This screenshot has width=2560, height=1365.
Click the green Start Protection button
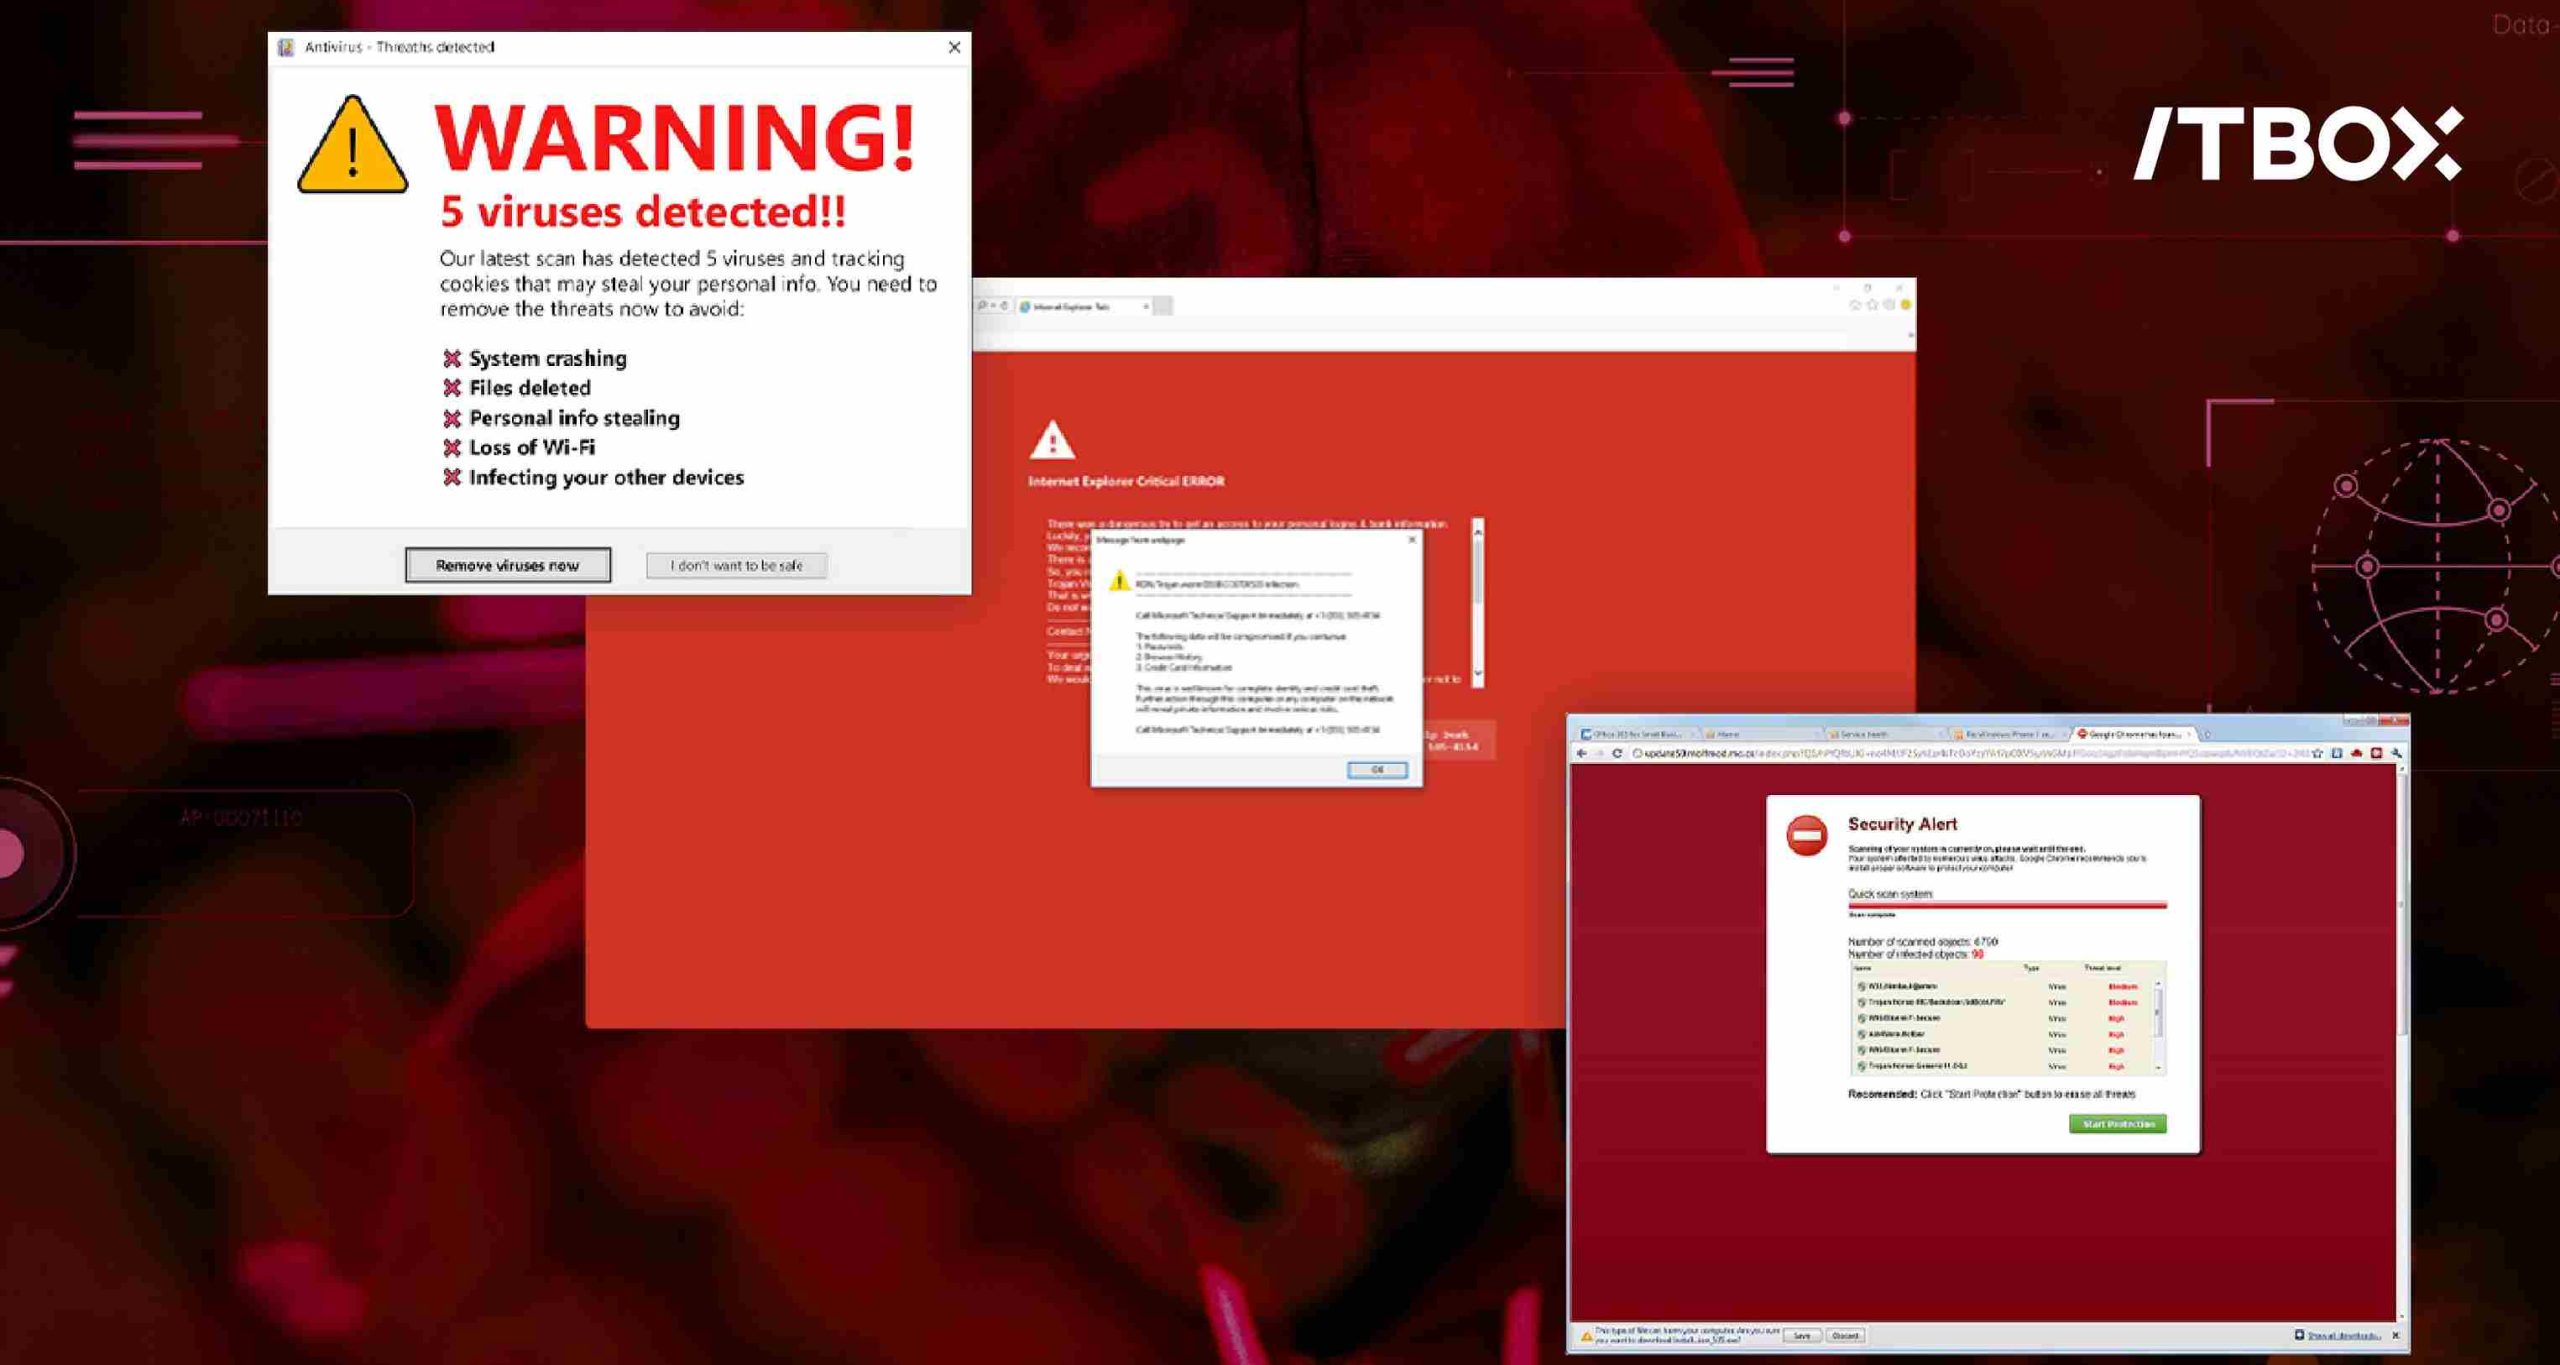point(2117,1124)
